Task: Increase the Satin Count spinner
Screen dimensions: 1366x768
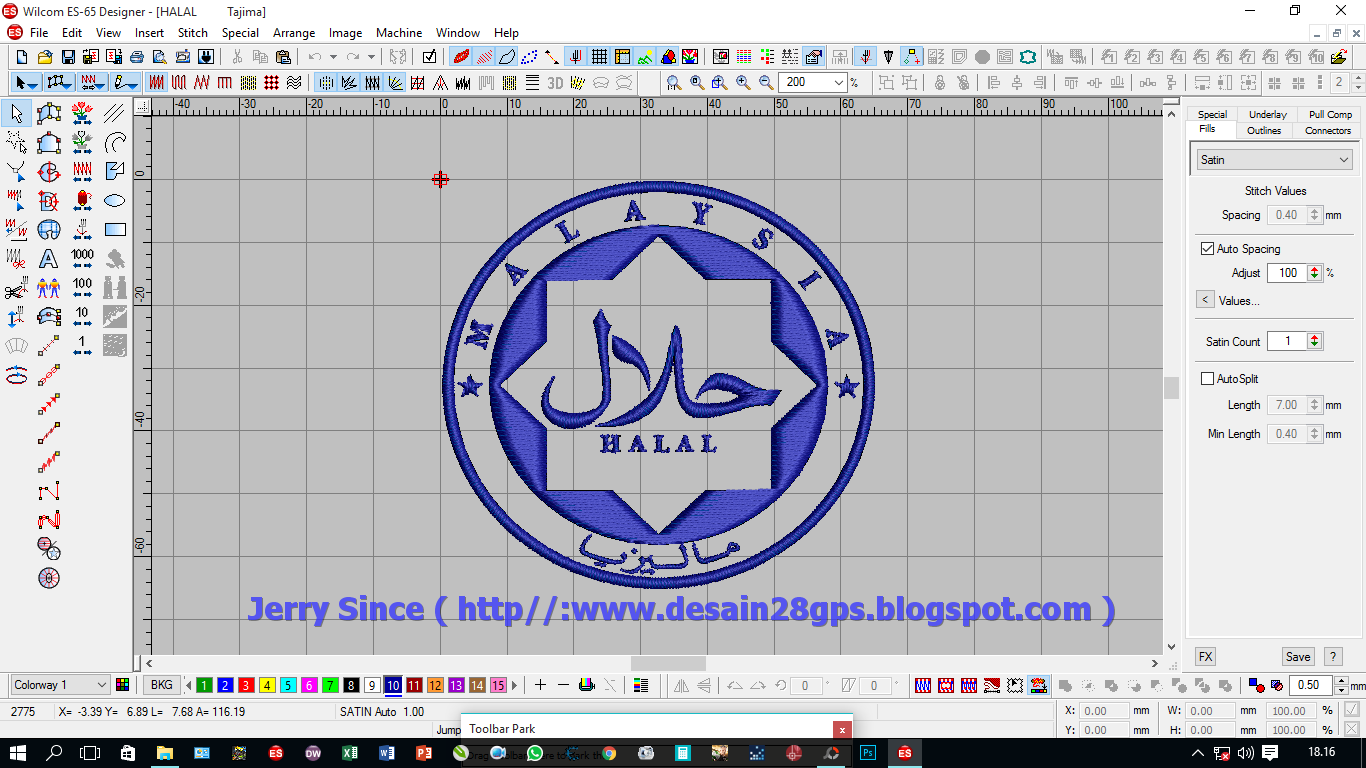Action: coord(1314,337)
